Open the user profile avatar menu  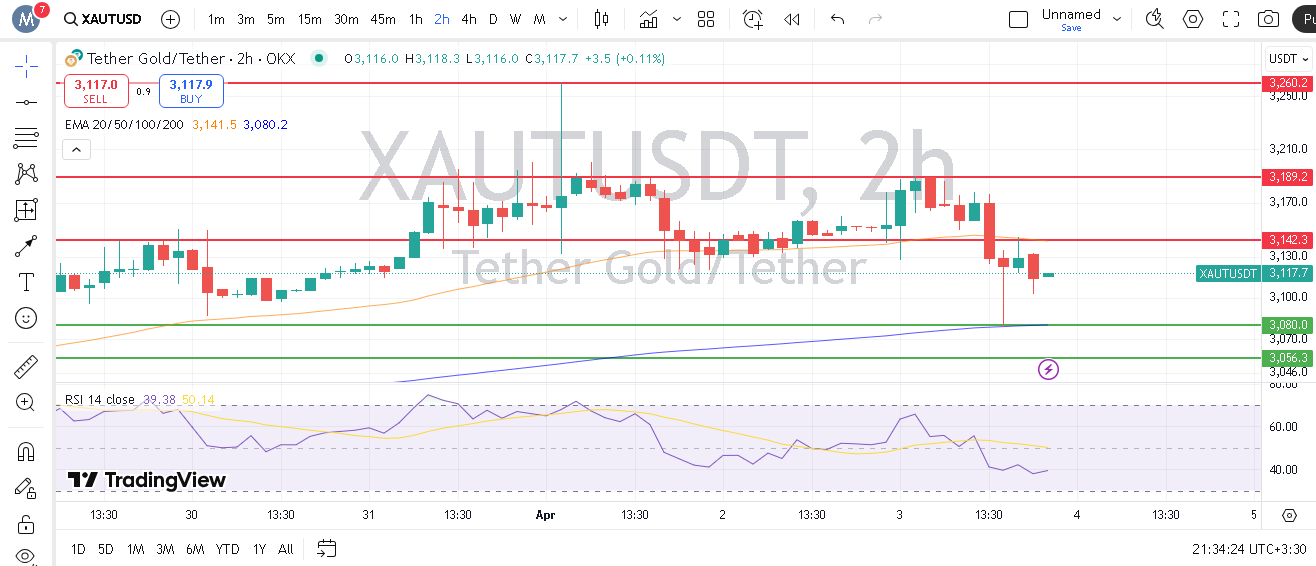pyautogui.click(x=28, y=18)
